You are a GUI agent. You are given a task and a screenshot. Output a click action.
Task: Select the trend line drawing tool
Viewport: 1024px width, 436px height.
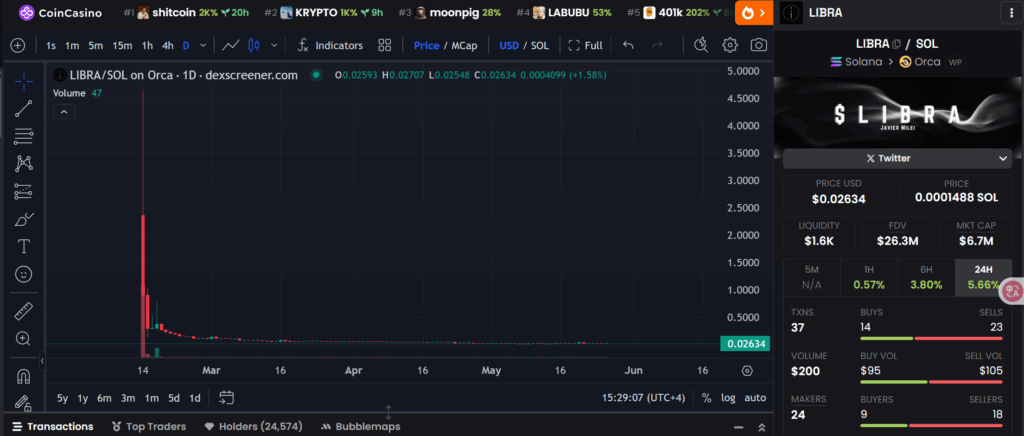click(24, 109)
